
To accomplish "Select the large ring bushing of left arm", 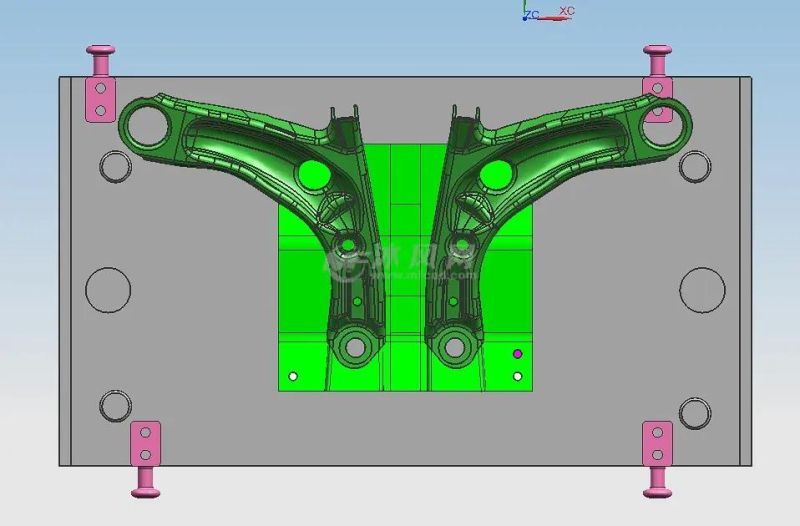I will click(x=147, y=124).
